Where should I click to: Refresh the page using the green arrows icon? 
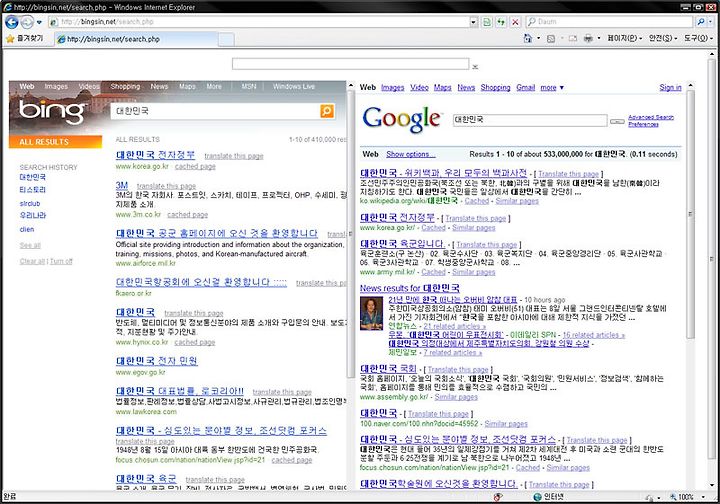[x=501, y=22]
